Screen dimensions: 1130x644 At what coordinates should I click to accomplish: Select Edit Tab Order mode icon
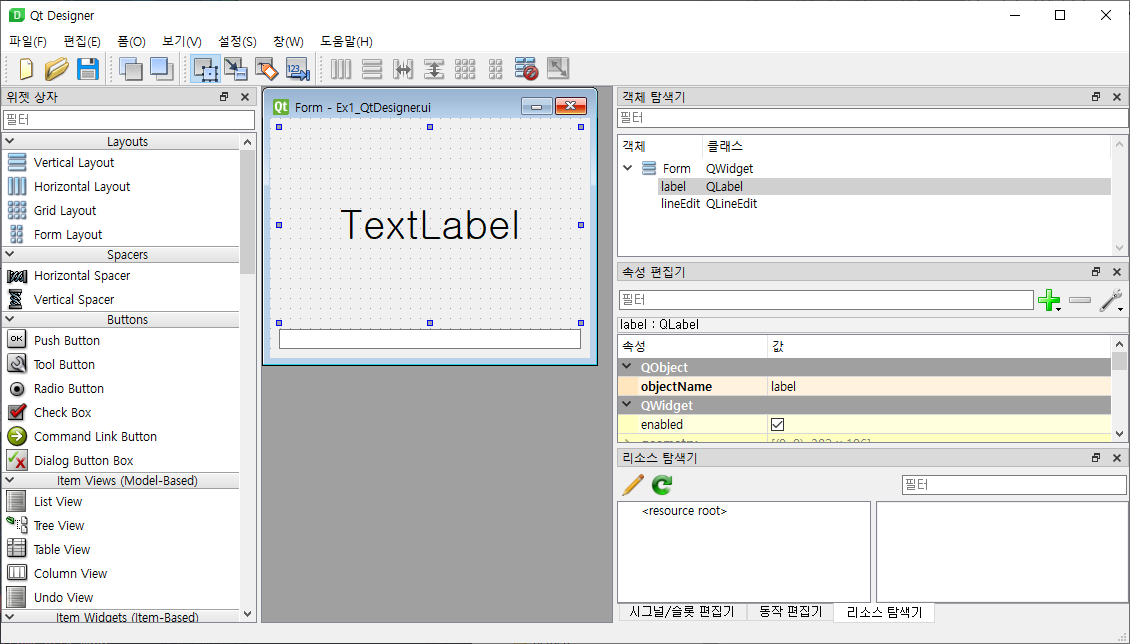click(x=297, y=69)
